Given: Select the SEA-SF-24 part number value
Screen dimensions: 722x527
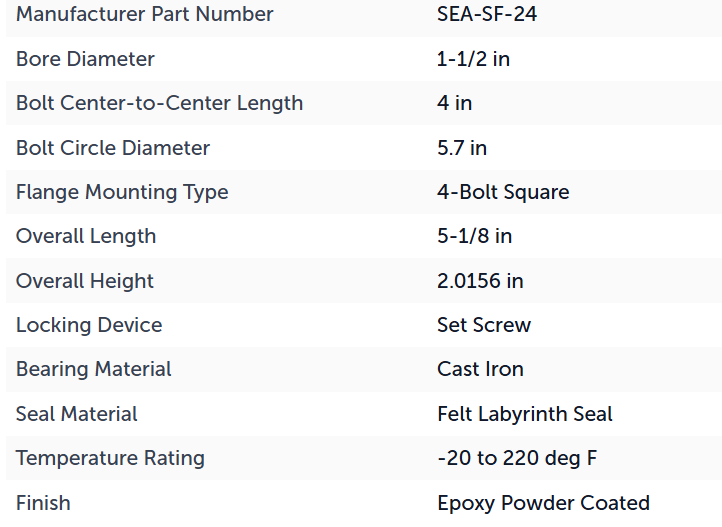Looking at the screenshot, I should click(x=487, y=14).
